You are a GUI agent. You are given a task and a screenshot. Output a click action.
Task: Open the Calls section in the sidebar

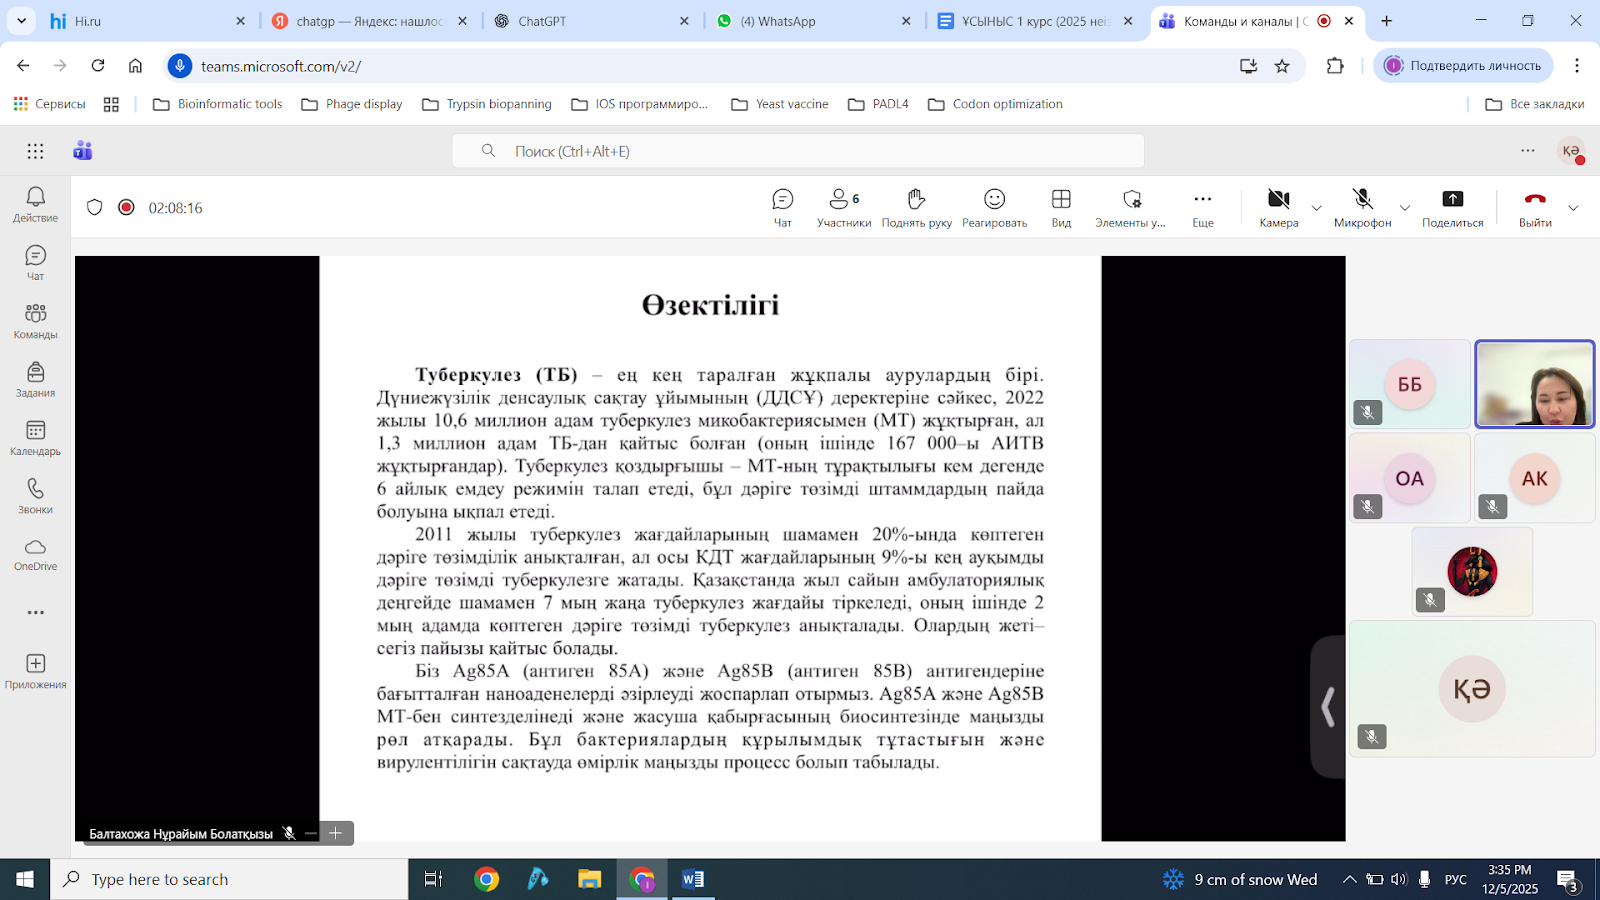35,495
